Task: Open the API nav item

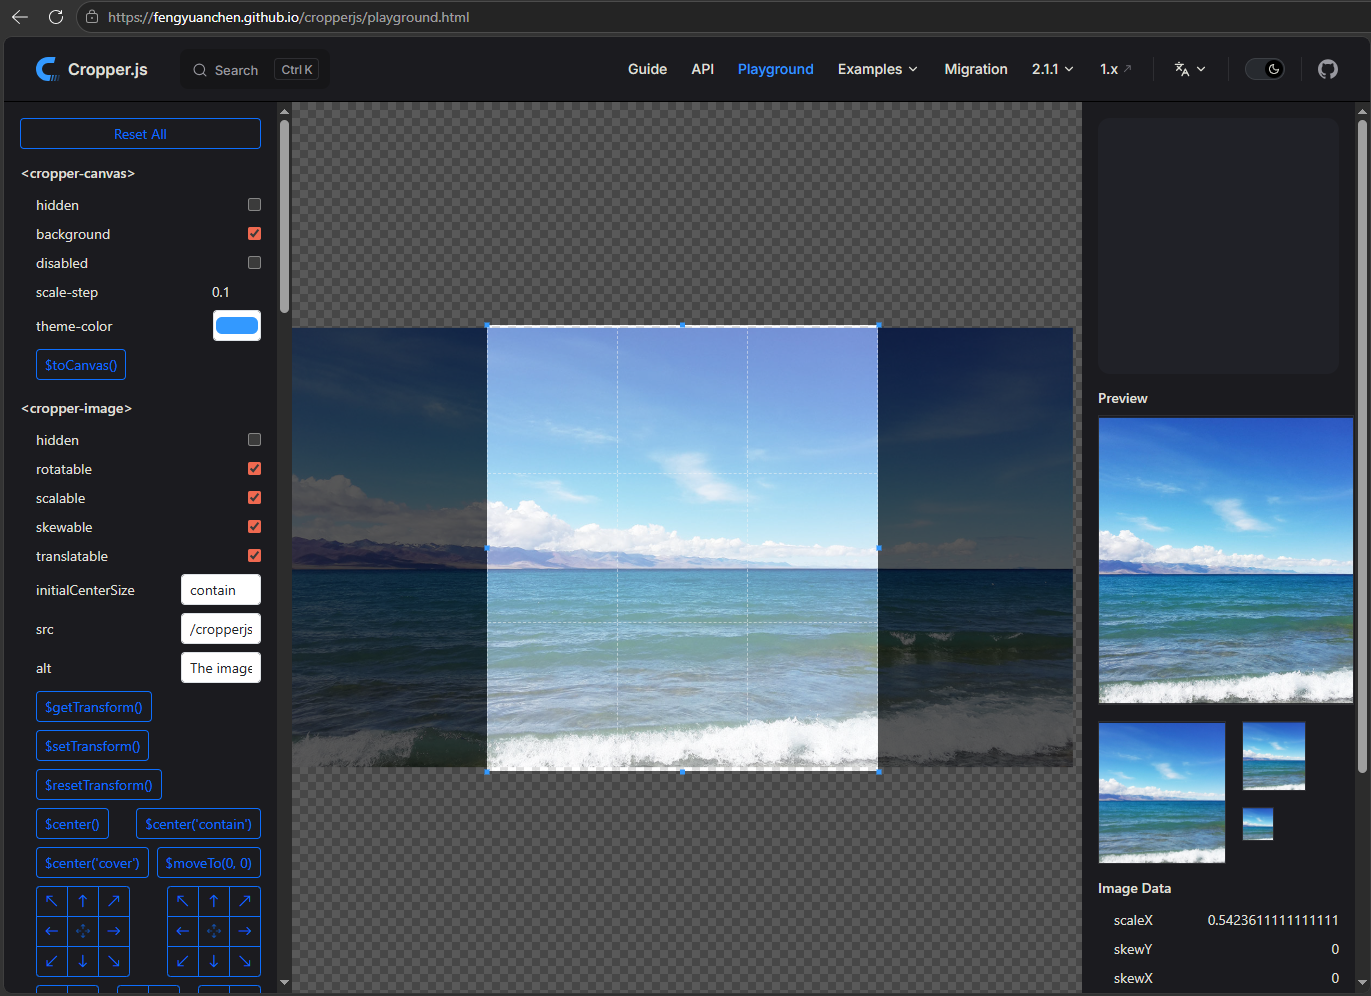Action: [703, 69]
